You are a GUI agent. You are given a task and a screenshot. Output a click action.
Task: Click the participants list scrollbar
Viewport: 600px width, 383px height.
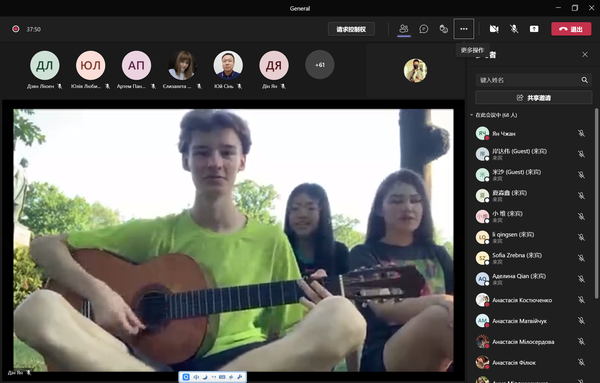point(596,203)
